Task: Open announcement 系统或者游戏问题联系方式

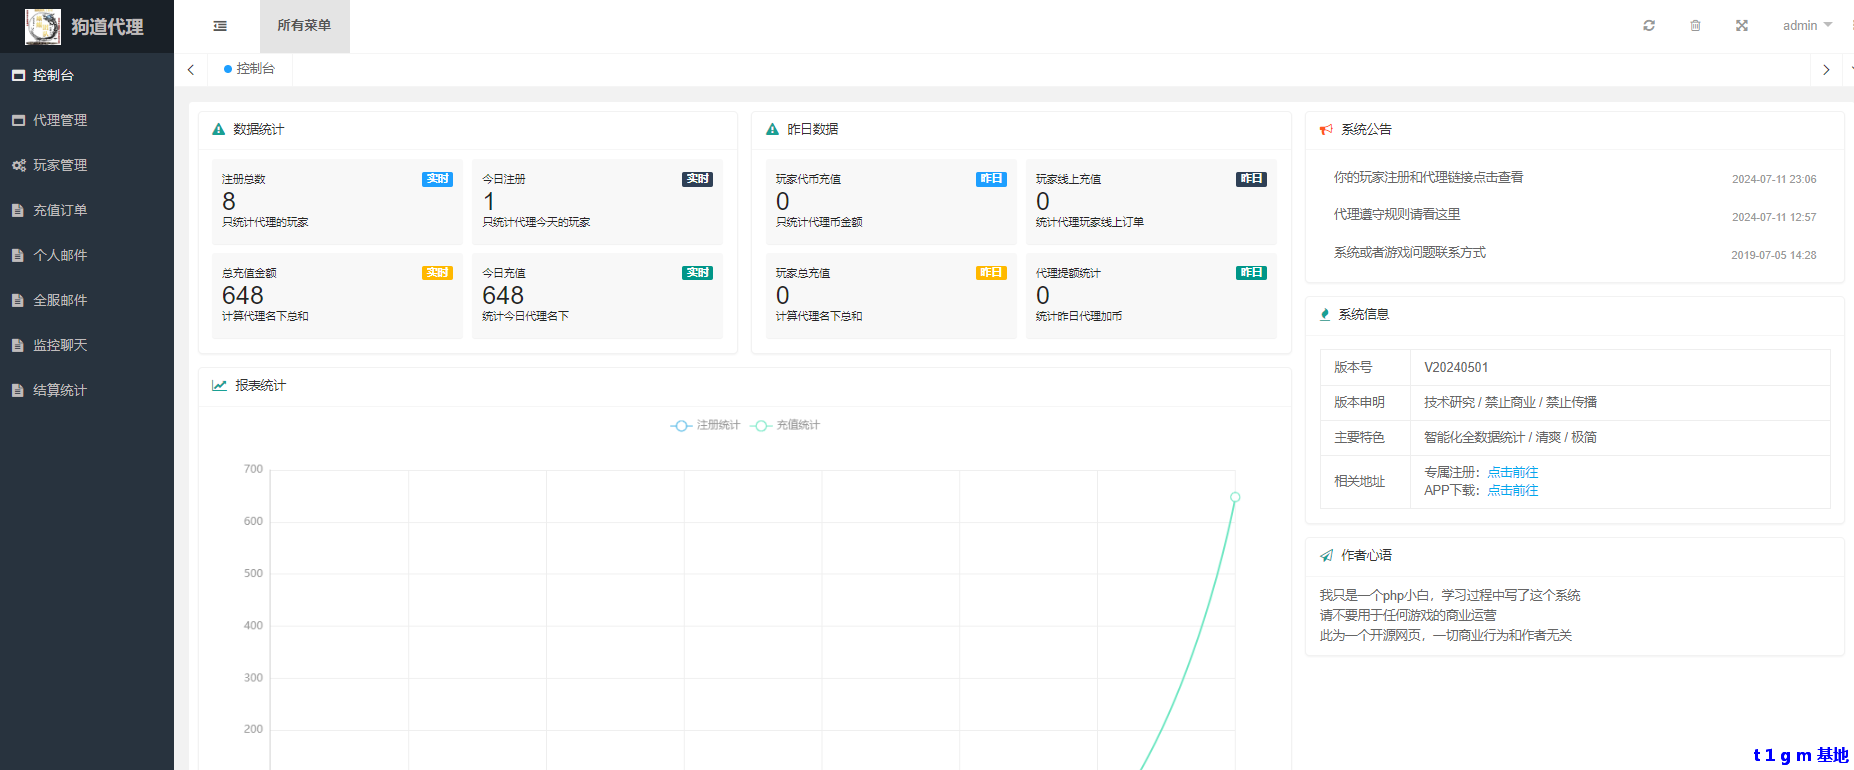Action: tap(1409, 252)
